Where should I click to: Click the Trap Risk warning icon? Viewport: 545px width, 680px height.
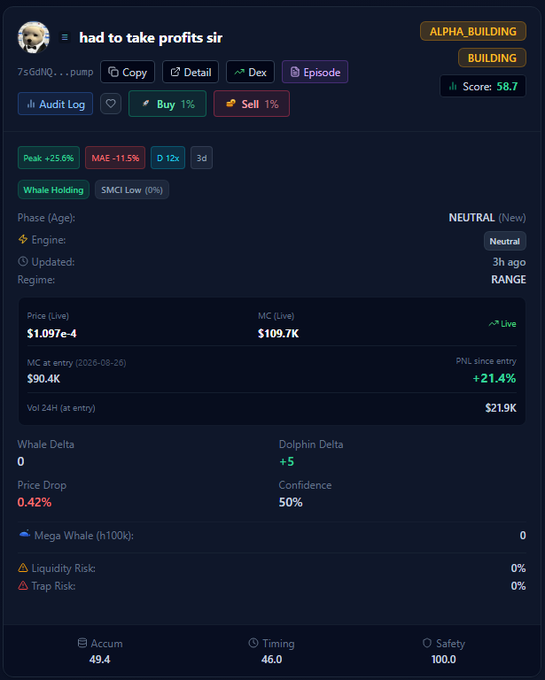click(23, 585)
